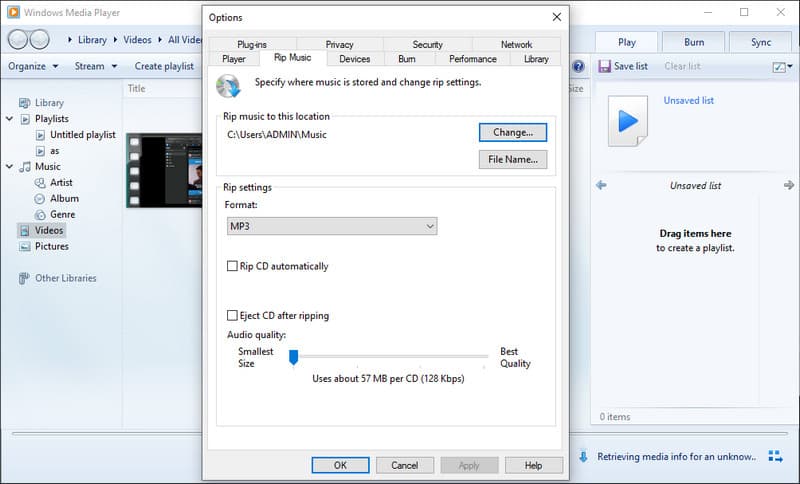Switch to the Player tab
The height and width of the screenshot is (484, 800).
tap(234, 59)
